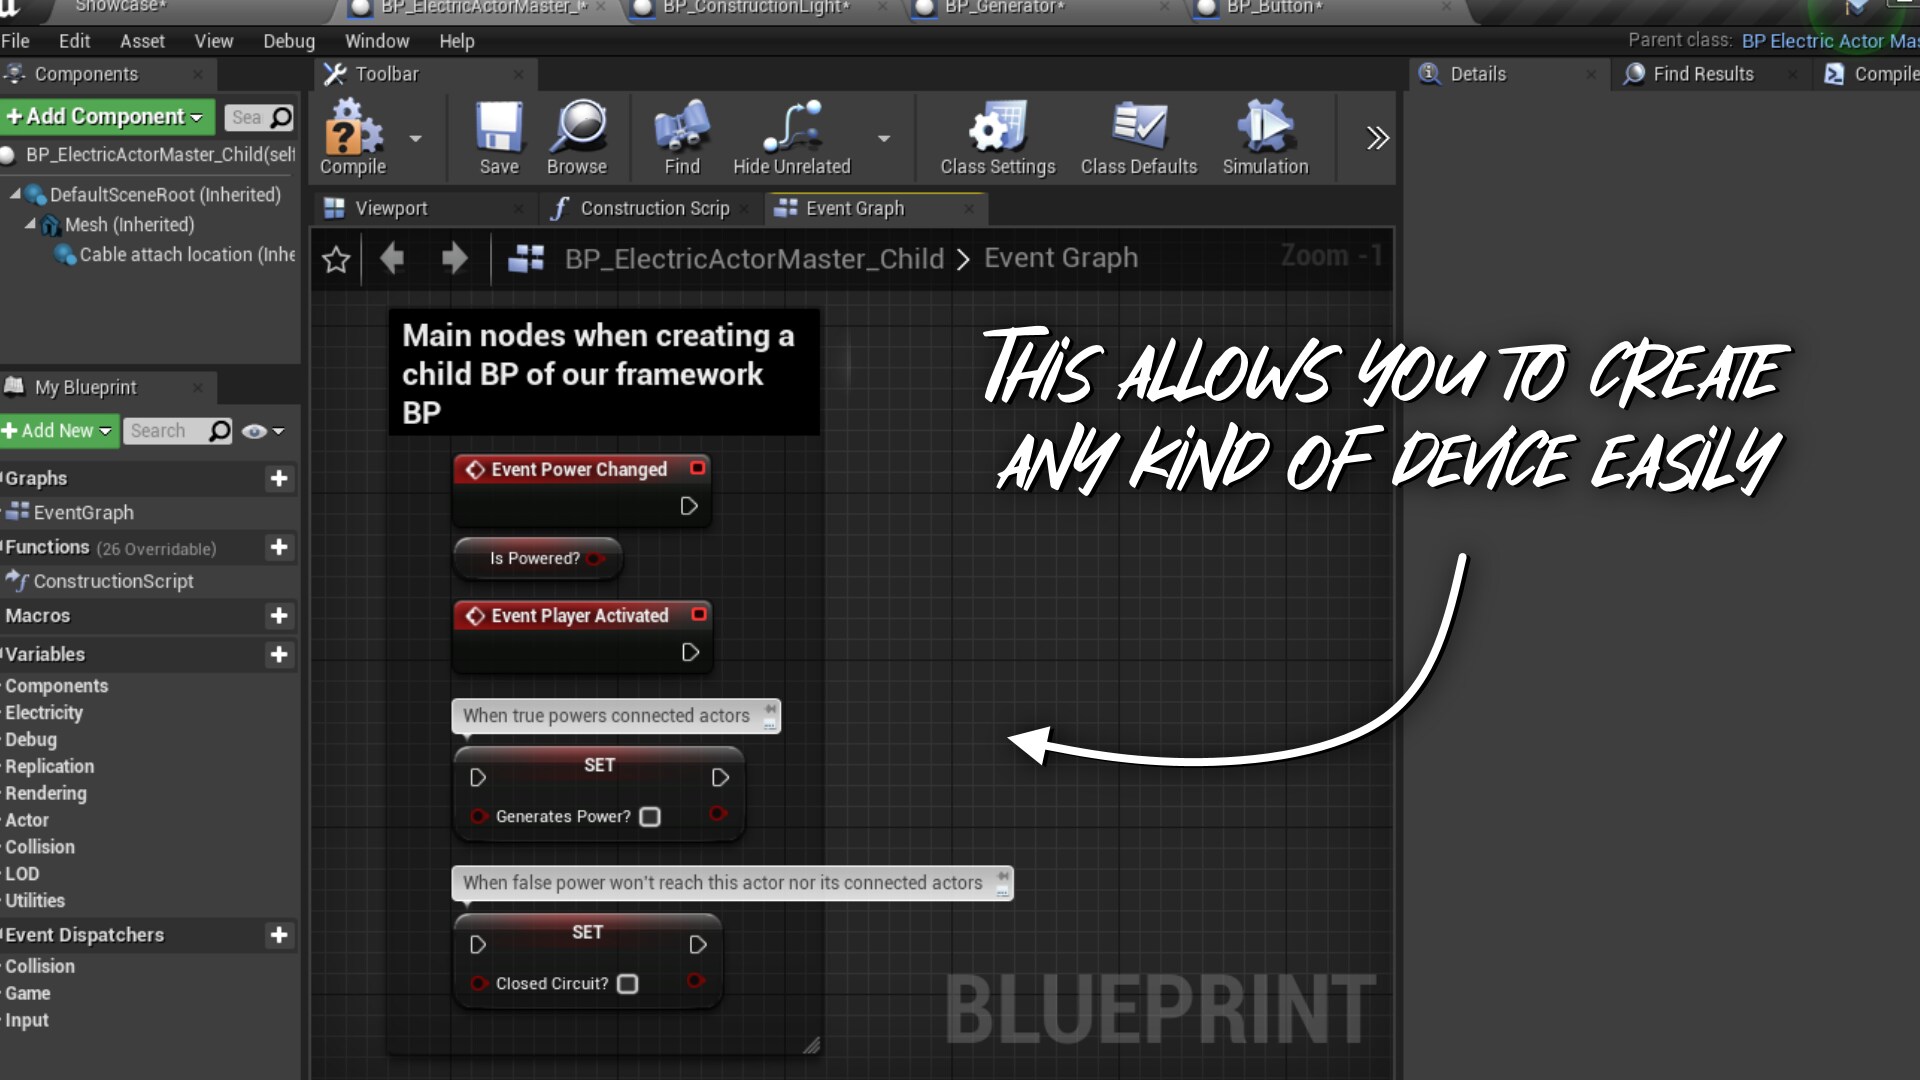Open the Window menu

[377, 41]
